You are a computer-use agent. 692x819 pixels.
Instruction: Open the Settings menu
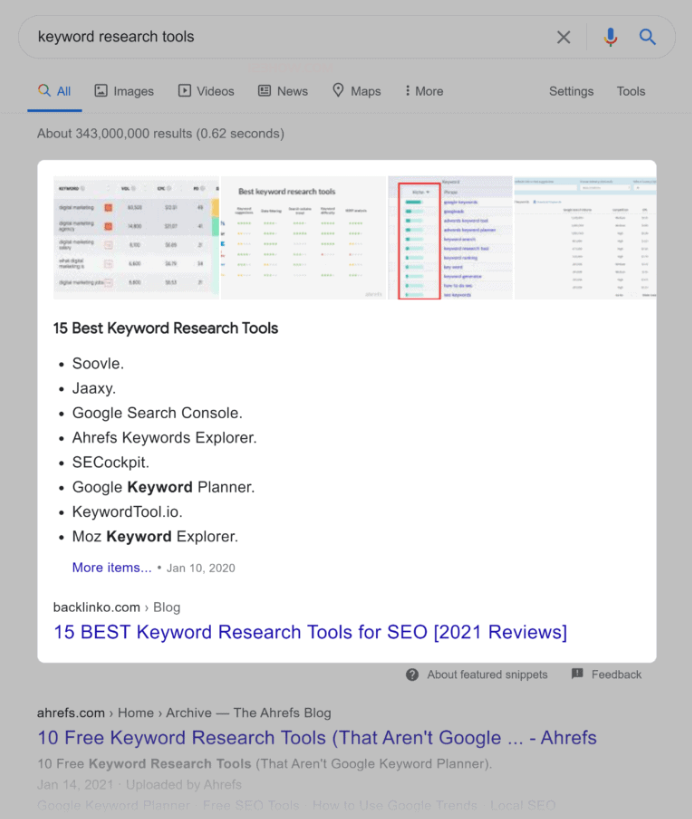pos(571,91)
